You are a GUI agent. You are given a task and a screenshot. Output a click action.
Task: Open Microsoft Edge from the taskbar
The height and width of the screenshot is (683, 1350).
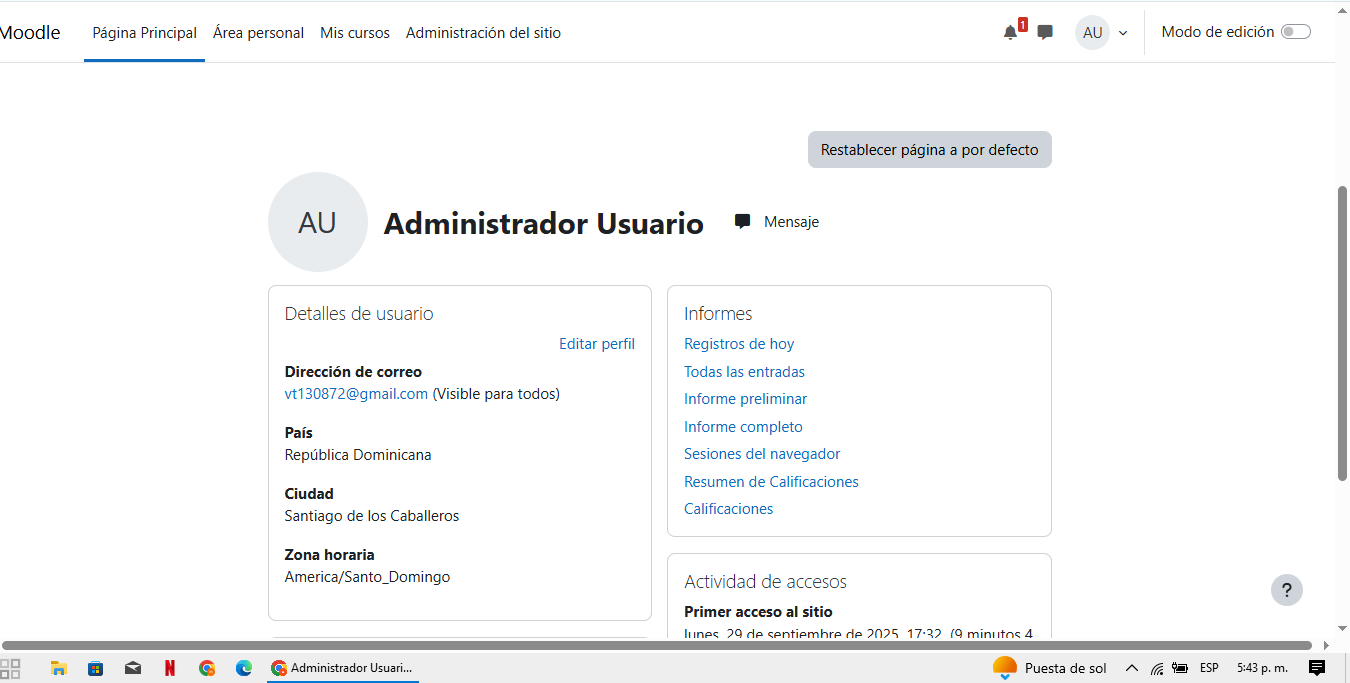coord(243,668)
